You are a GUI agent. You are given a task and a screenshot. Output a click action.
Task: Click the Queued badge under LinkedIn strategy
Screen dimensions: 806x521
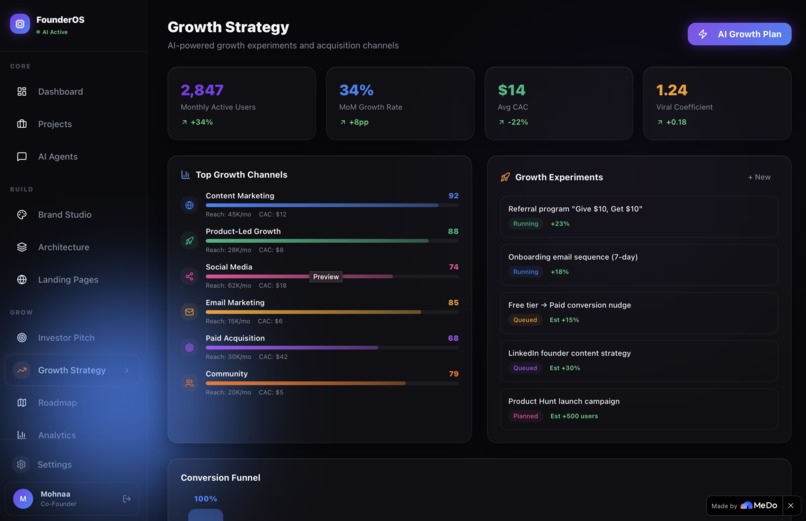coord(525,368)
